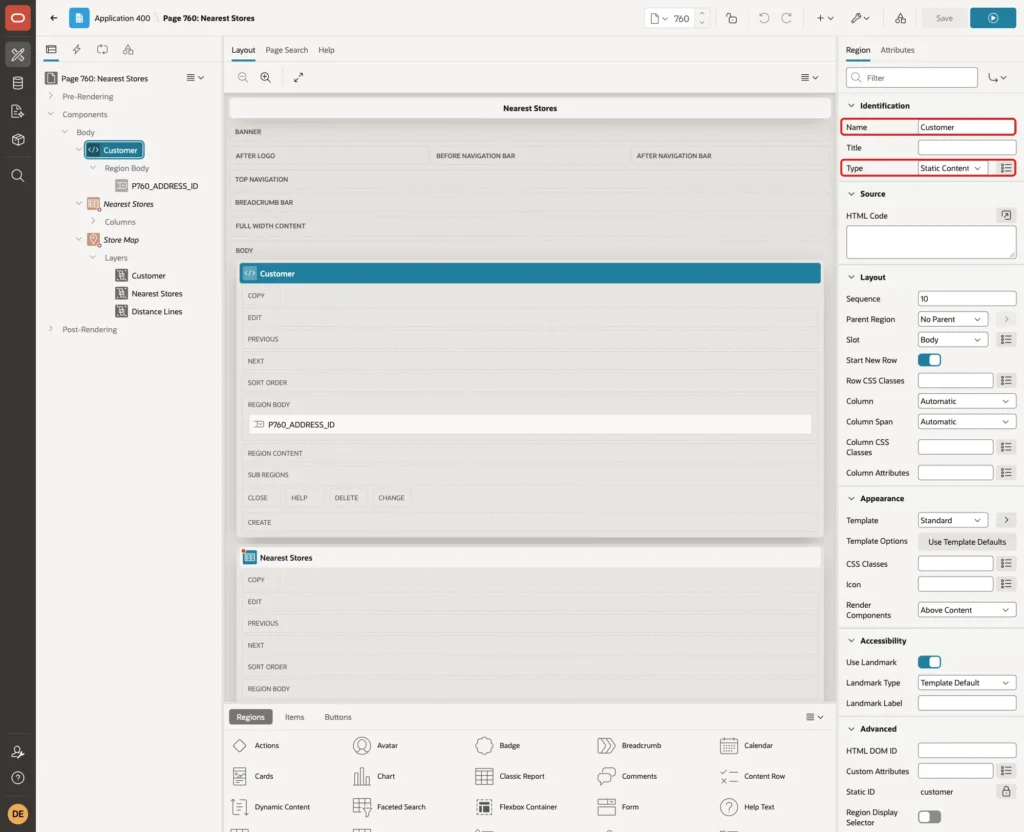Click the Static ID lock icon
Viewport: 1024px width, 832px height.
pos(1006,792)
